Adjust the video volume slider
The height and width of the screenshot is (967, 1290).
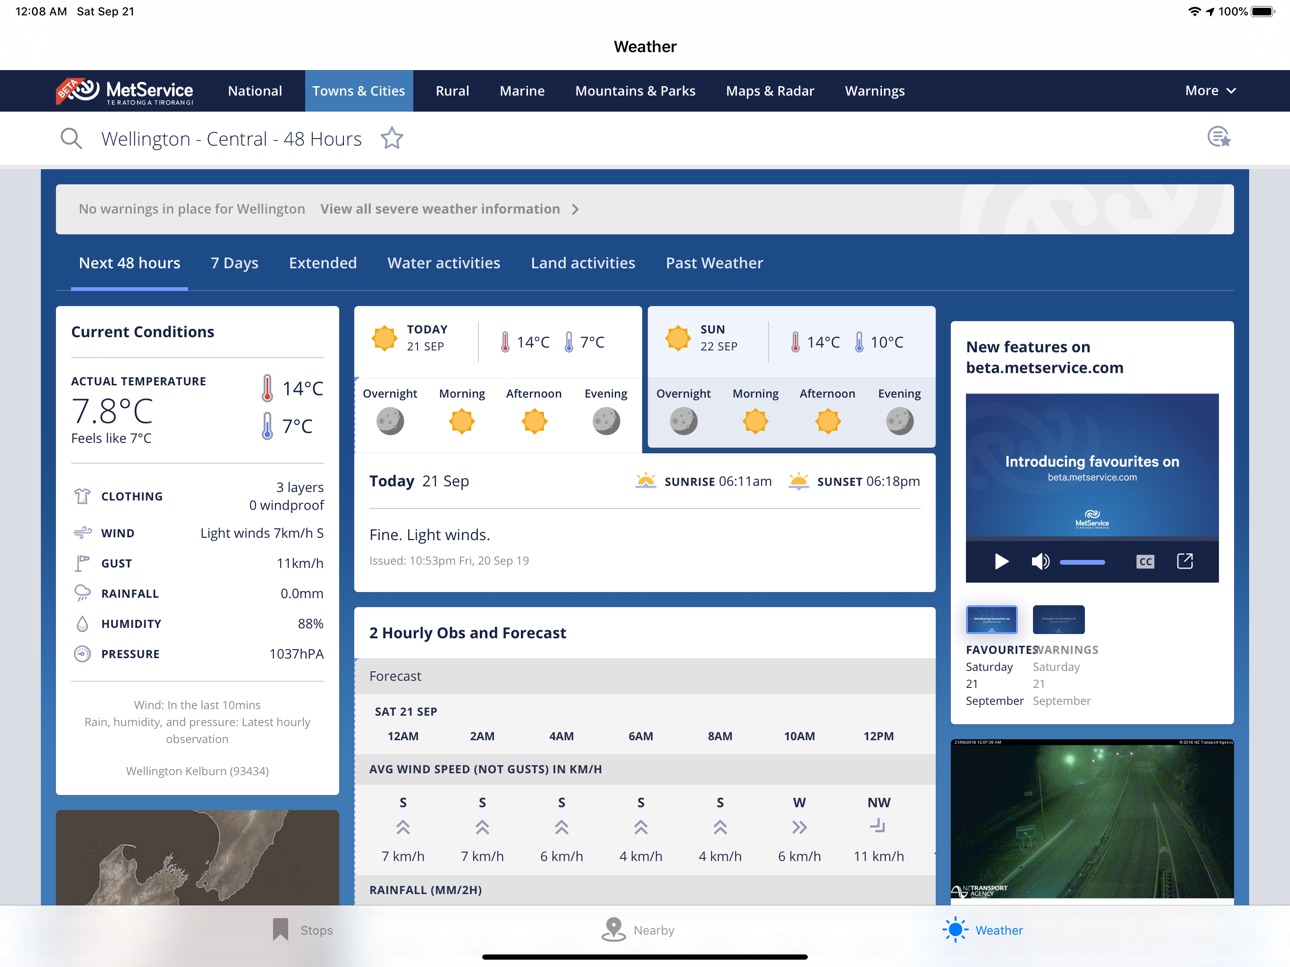pyautogui.click(x=1082, y=562)
